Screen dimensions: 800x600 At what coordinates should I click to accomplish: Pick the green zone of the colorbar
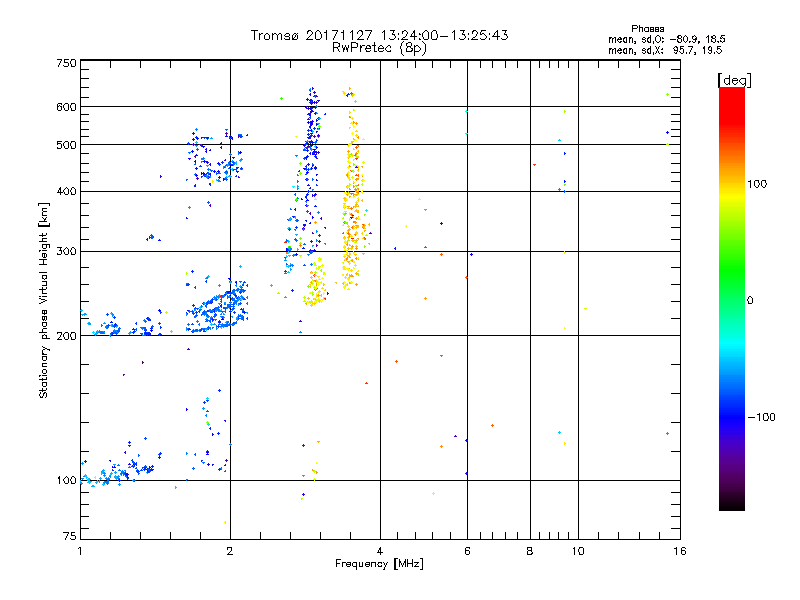tap(731, 290)
